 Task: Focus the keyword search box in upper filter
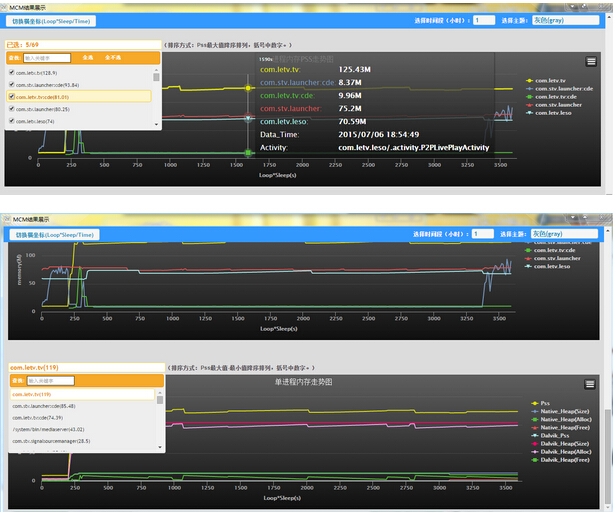[x=46, y=58]
